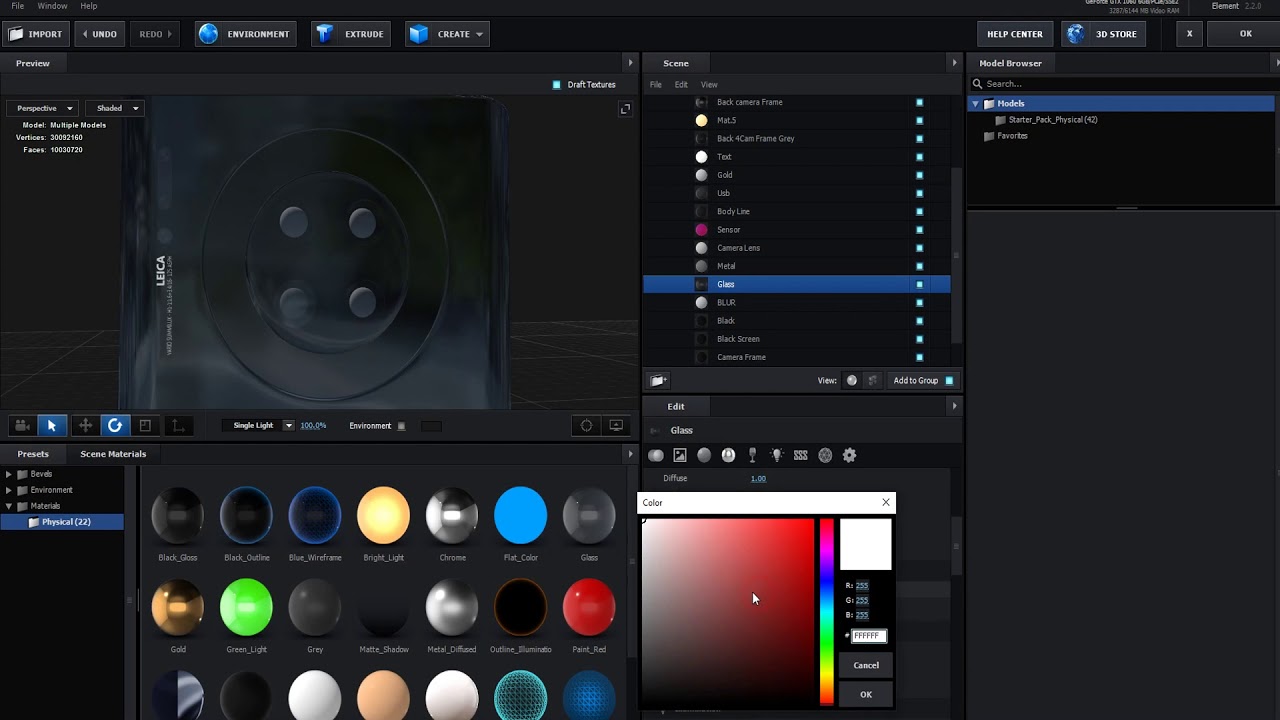The width and height of the screenshot is (1280, 720).
Task: Expand the preview with the maximize icon
Action: pyautogui.click(x=625, y=108)
